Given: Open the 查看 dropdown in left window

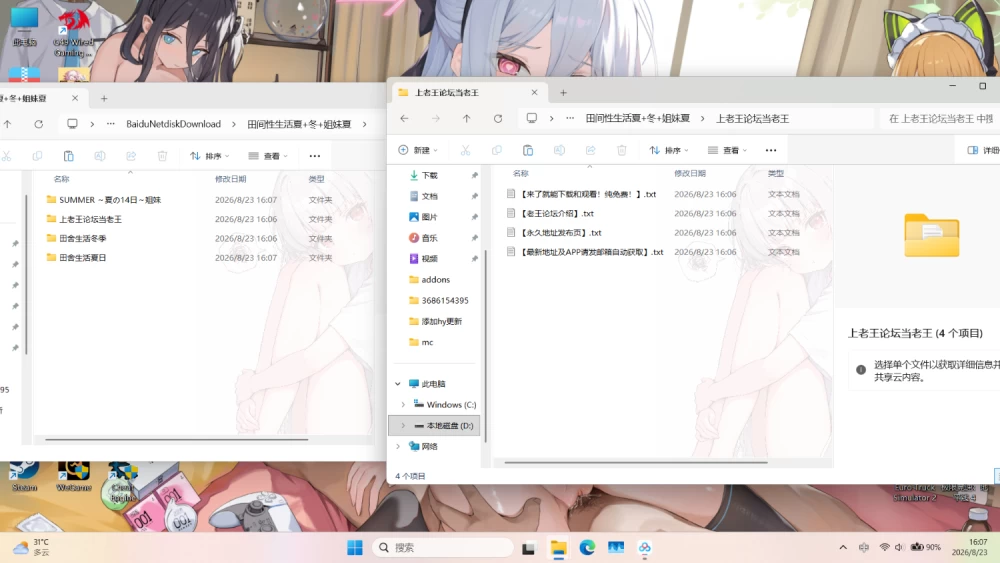Looking at the screenshot, I should point(268,156).
